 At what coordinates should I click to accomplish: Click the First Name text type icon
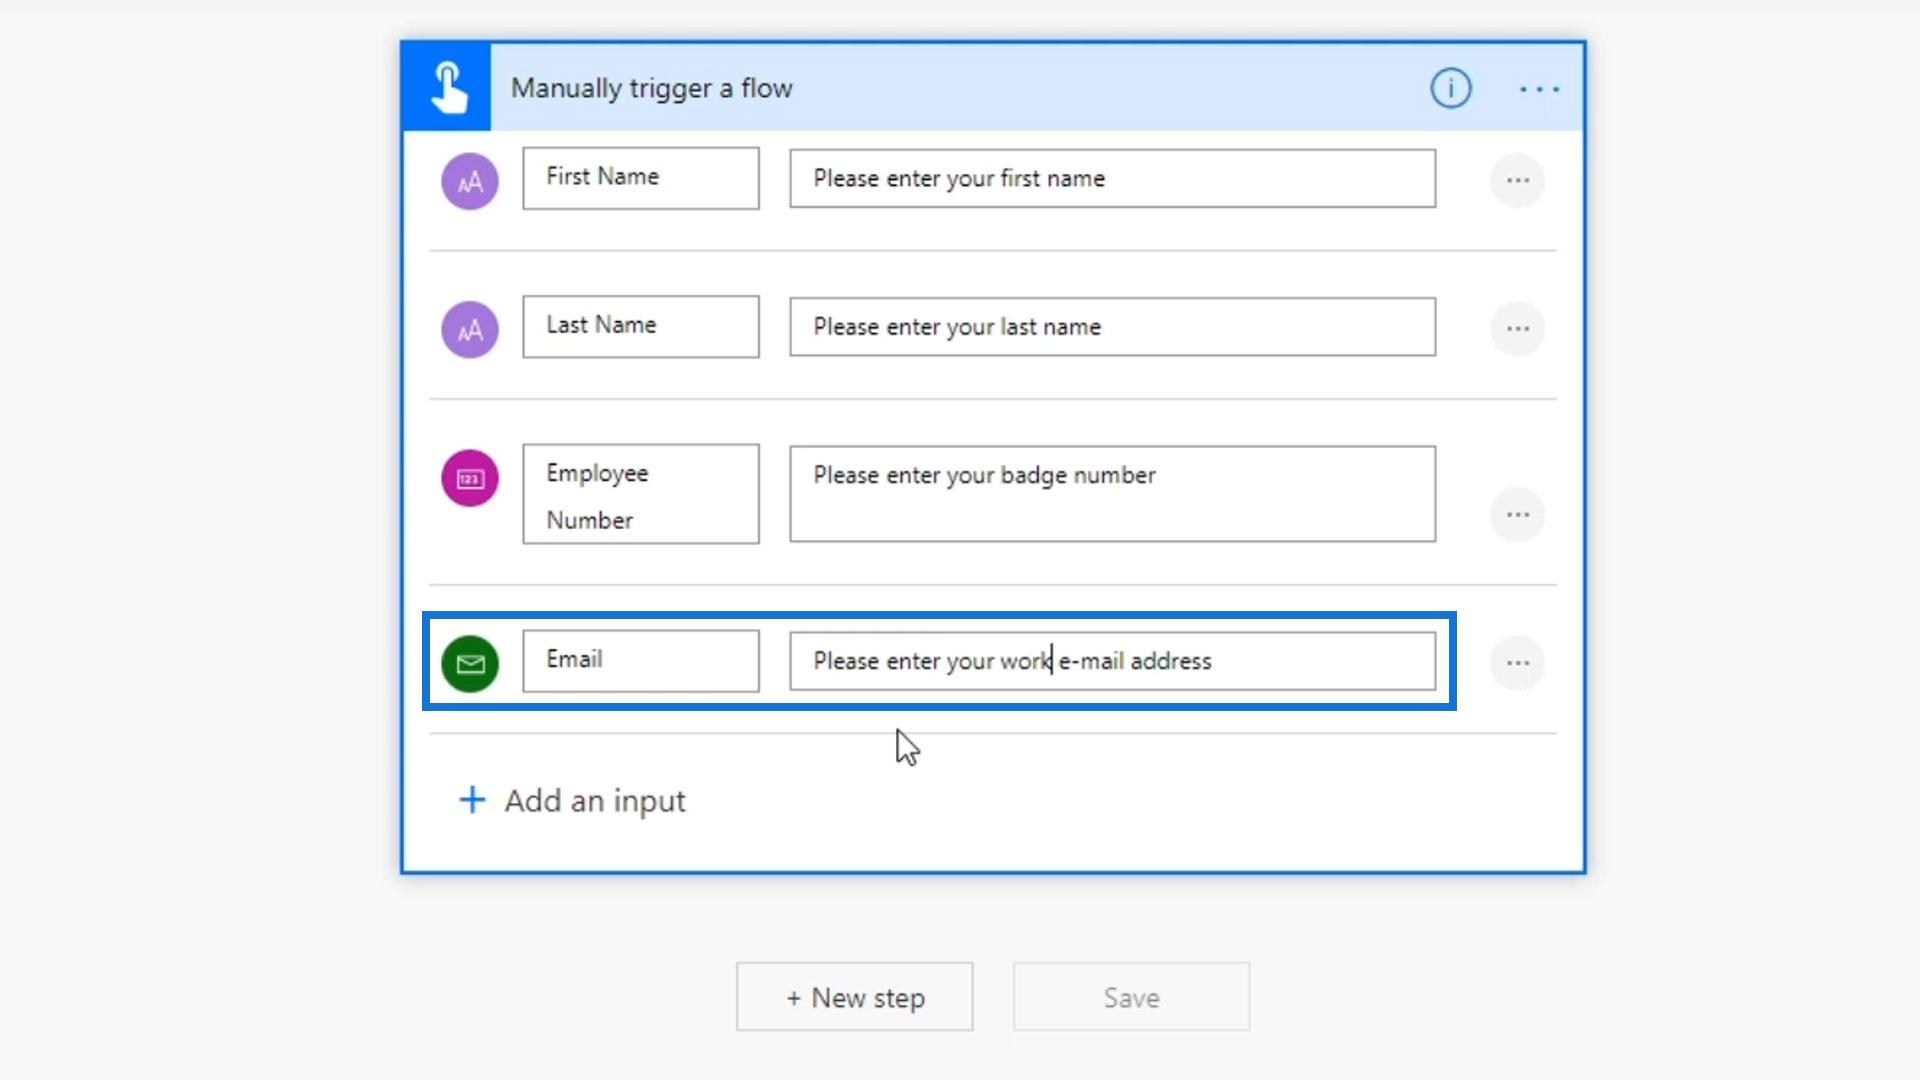470,181
